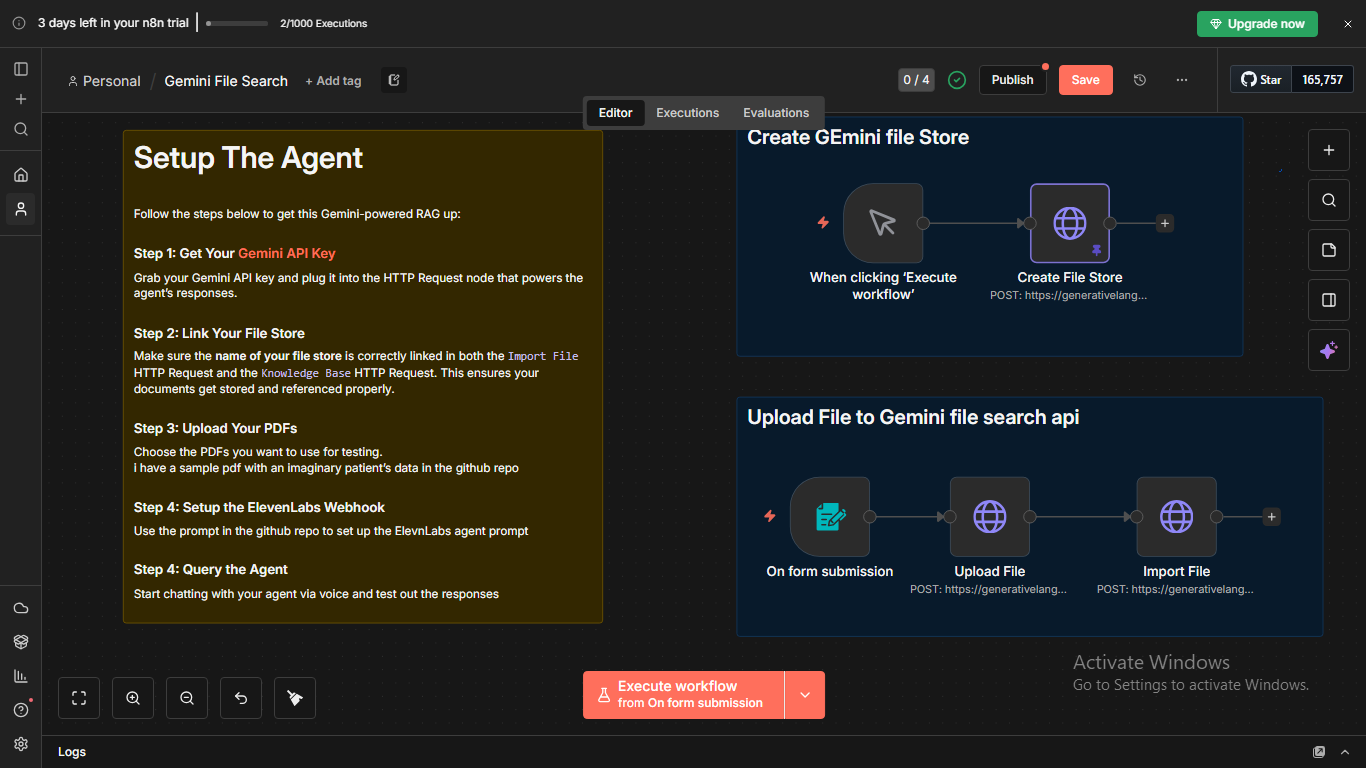
Task: Click the trial info icon
Action: 19,23
